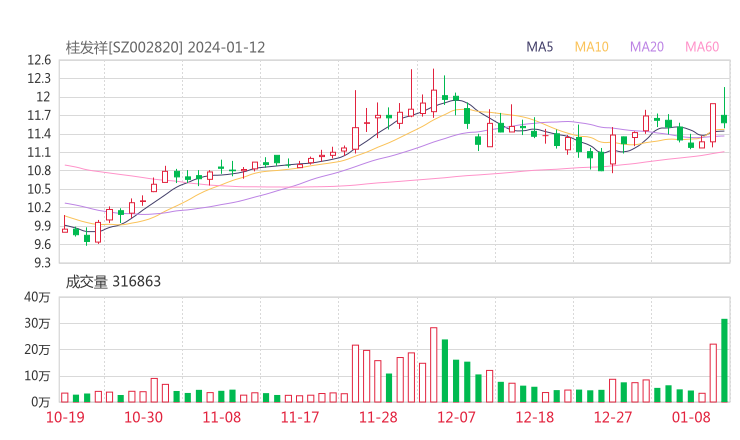Click the 10-19 date label

click(x=65, y=417)
